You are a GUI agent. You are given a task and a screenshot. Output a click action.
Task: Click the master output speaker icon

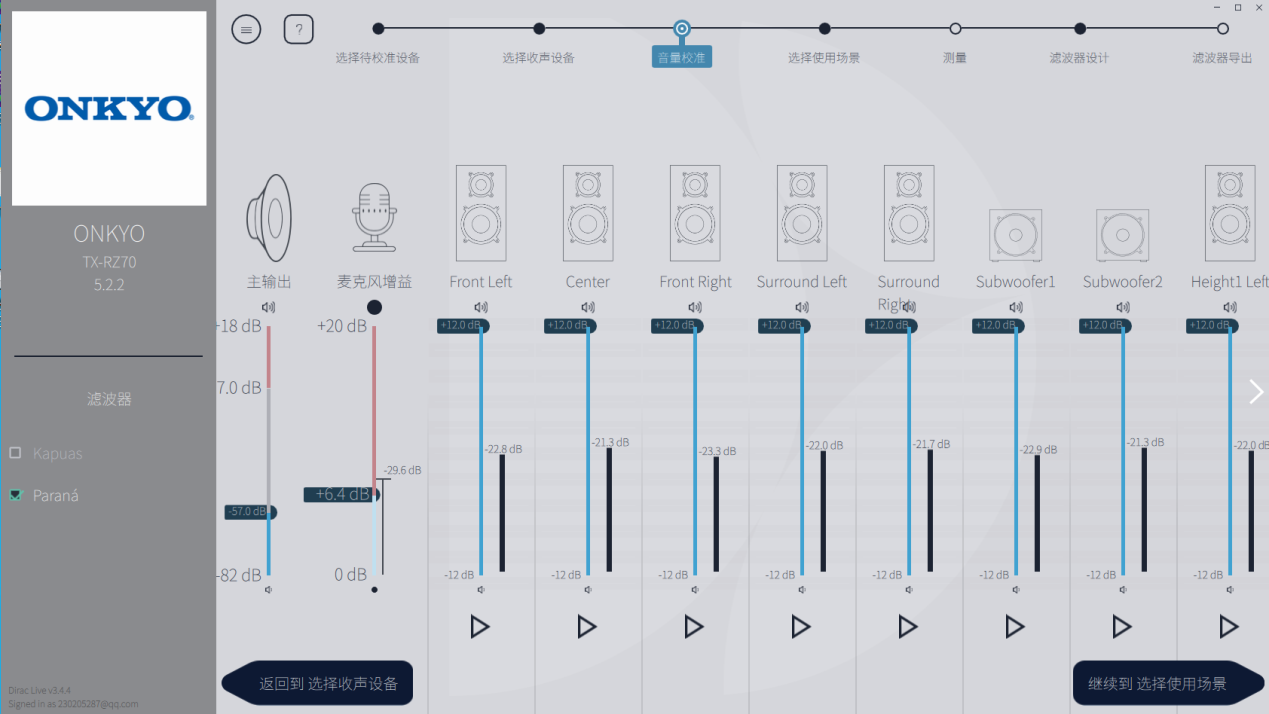point(268,217)
